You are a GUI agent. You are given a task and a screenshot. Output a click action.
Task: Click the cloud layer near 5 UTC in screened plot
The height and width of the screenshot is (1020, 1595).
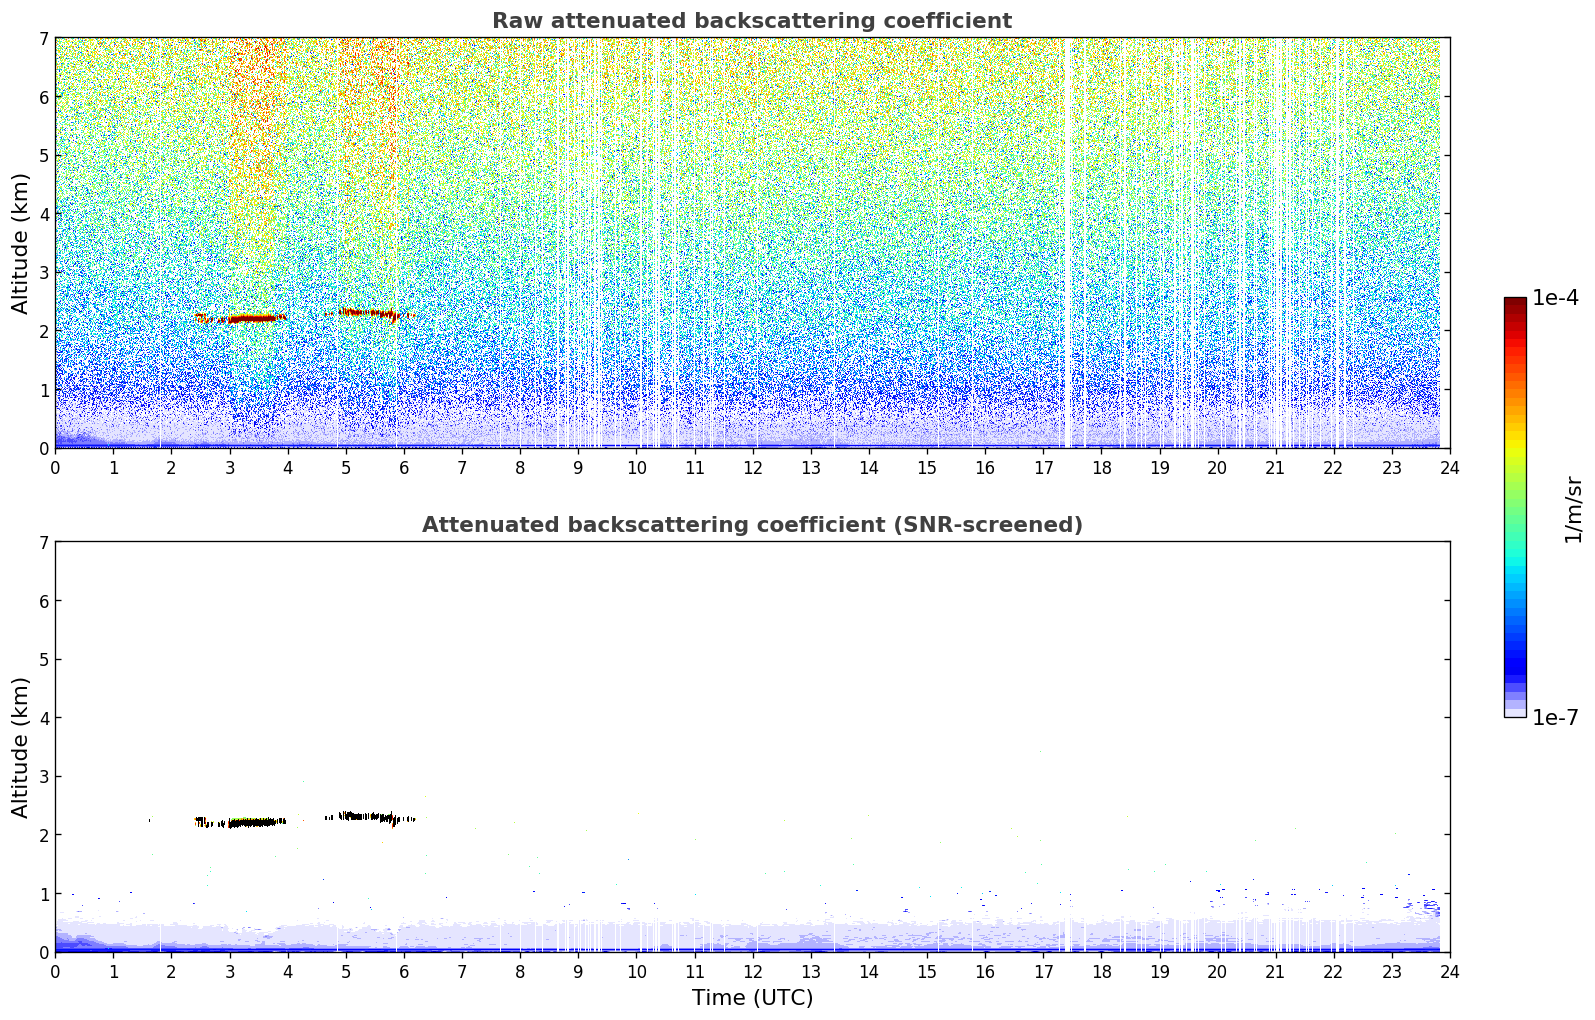tap(366, 818)
